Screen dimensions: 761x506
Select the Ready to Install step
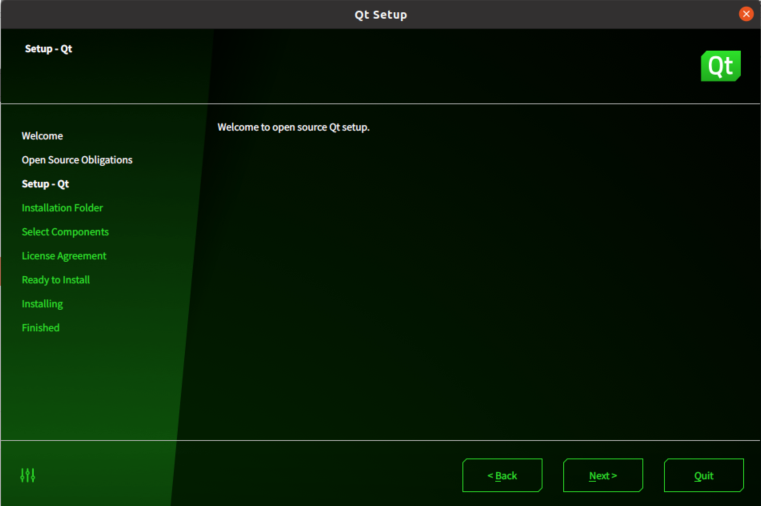pyautogui.click(x=56, y=280)
